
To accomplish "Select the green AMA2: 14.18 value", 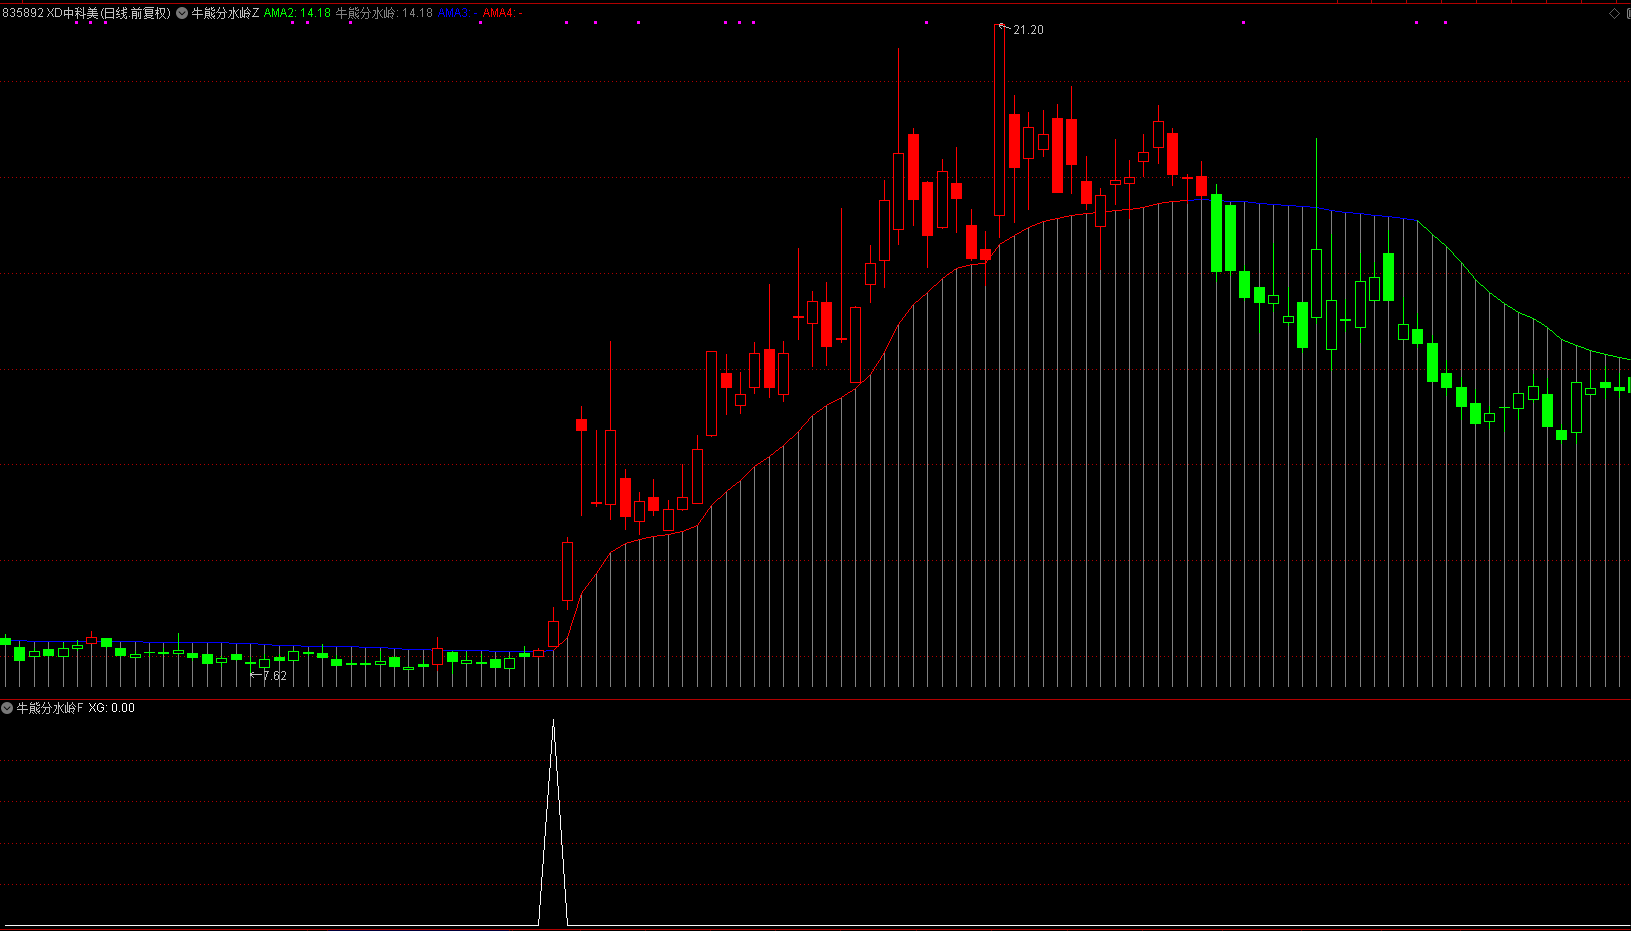I will 297,13.
